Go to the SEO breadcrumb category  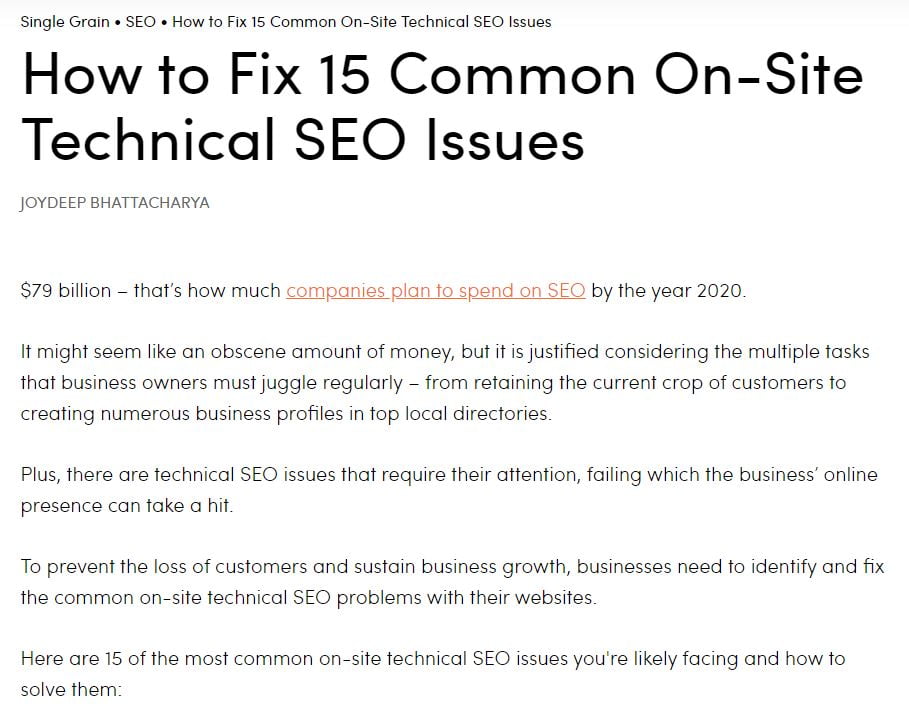141,22
